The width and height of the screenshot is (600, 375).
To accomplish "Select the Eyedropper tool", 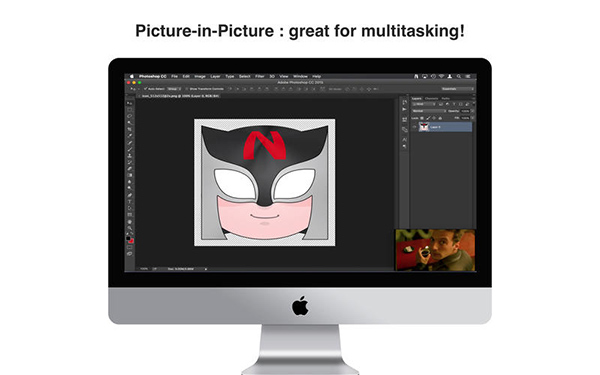I will [129, 135].
